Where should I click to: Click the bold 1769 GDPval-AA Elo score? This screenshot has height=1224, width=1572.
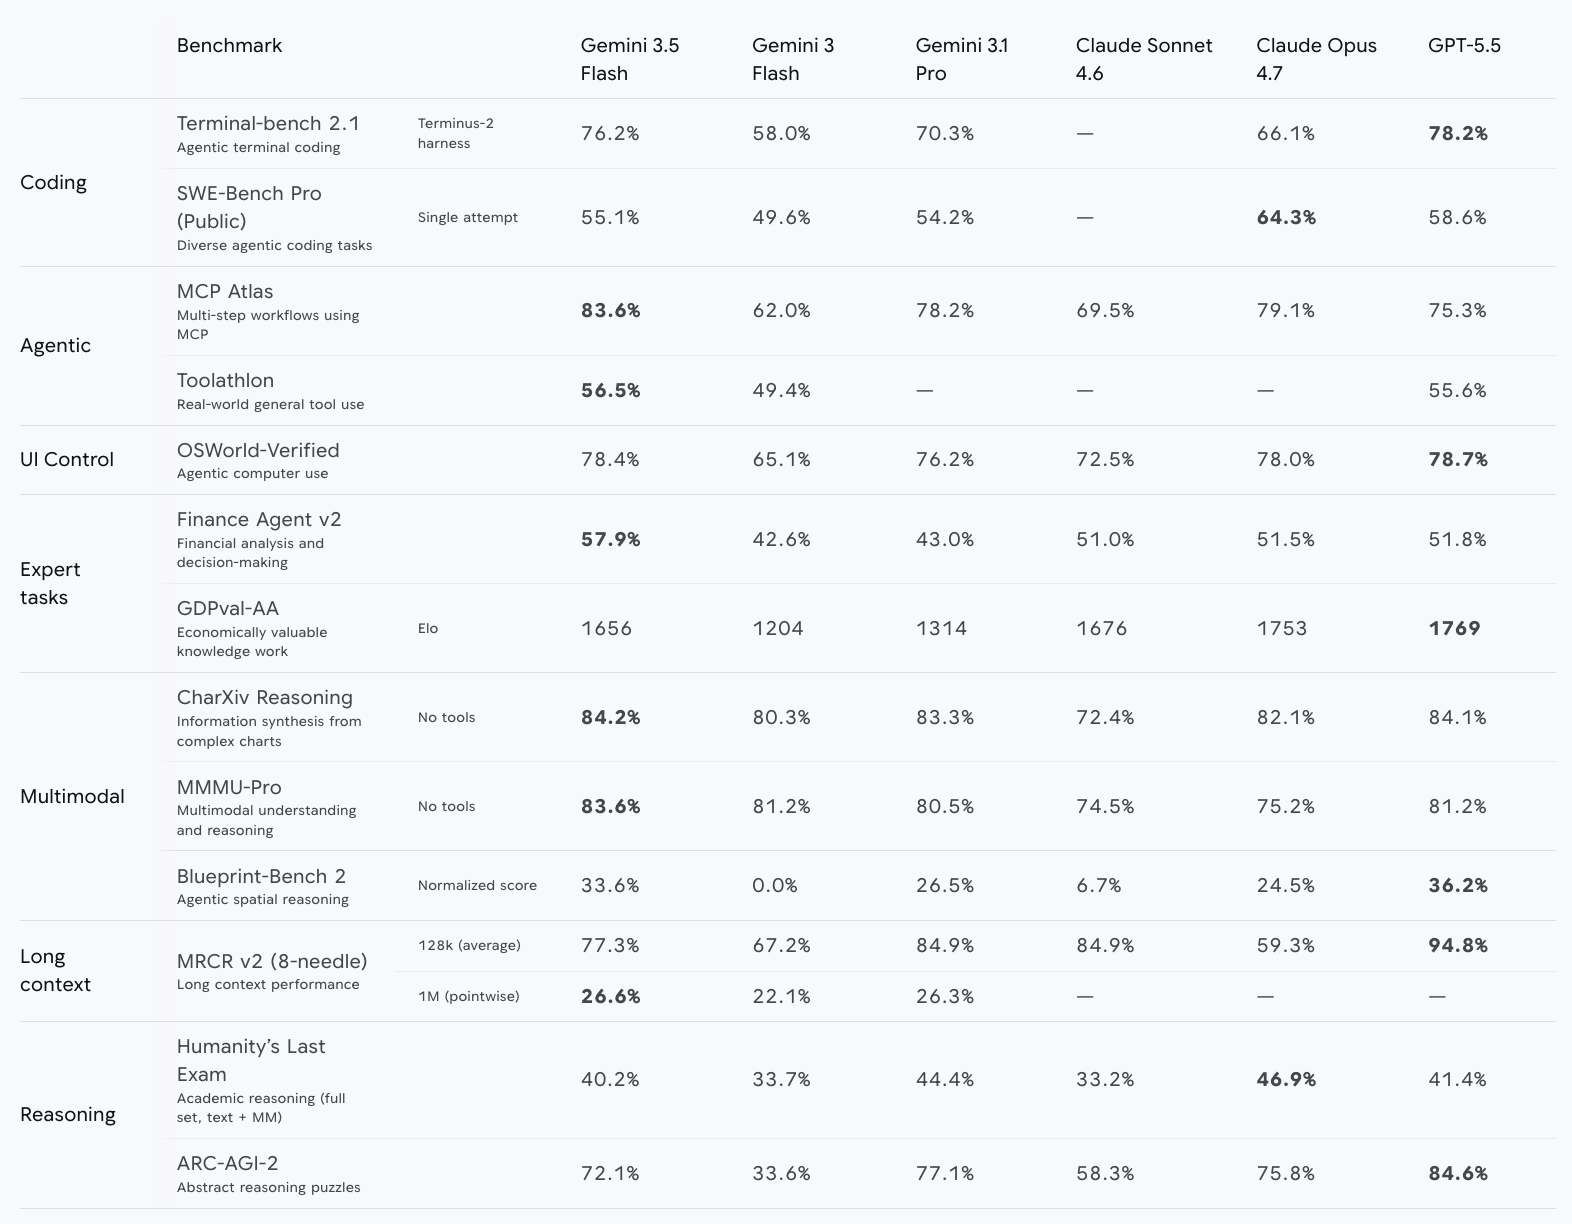pos(1454,628)
